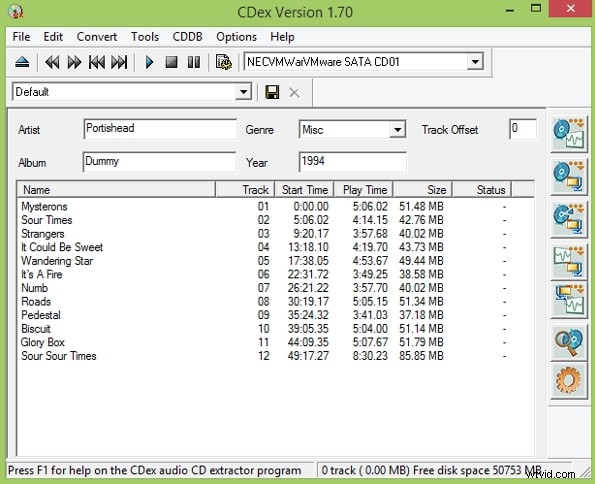Open the Help menu
Viewport: 595px width, 484px height.
(282, 37)
